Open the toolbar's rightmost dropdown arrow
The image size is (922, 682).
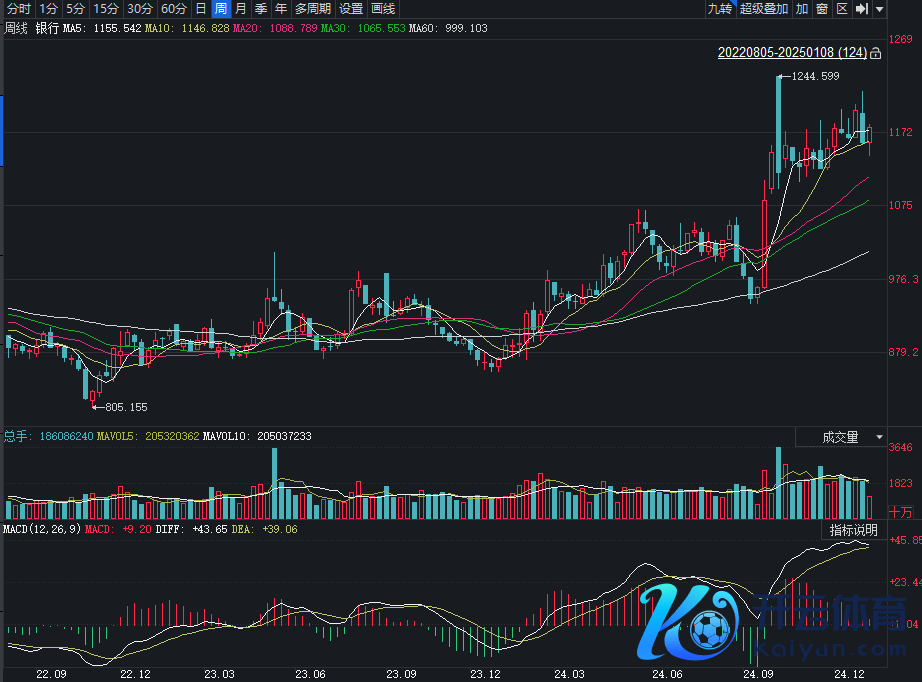point(879,9)
